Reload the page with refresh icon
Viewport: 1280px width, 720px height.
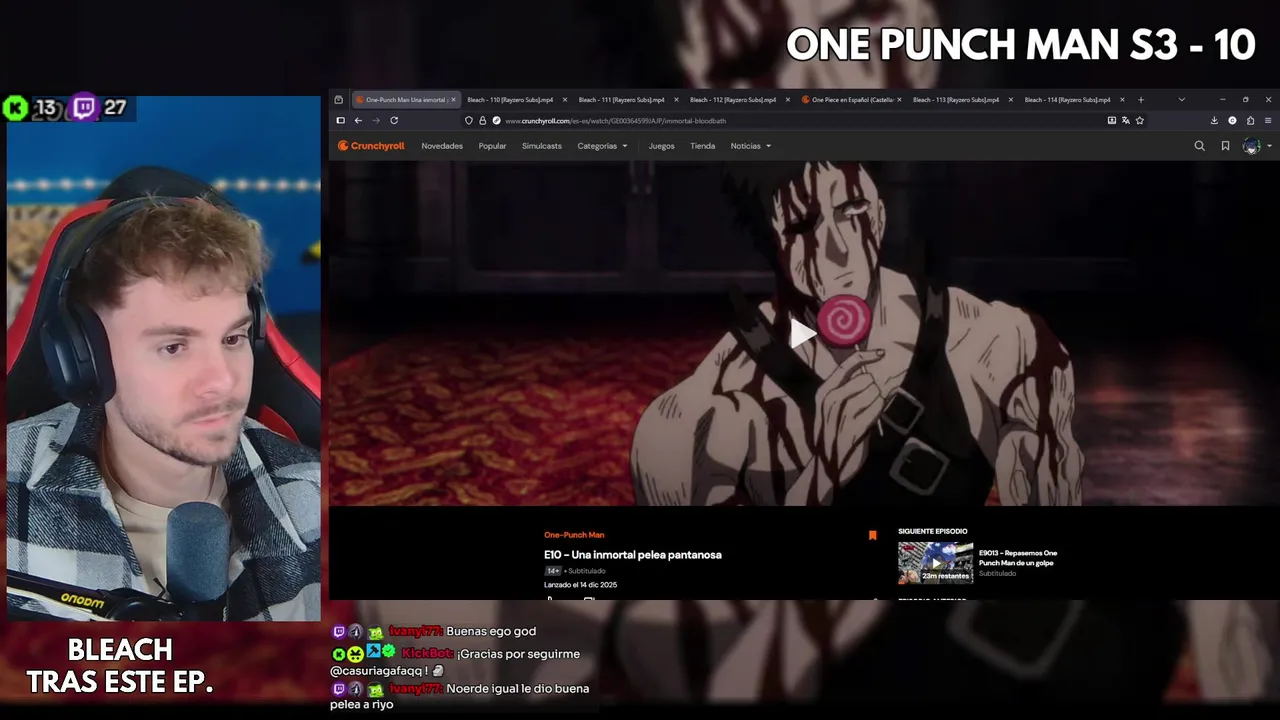point(394,120)
